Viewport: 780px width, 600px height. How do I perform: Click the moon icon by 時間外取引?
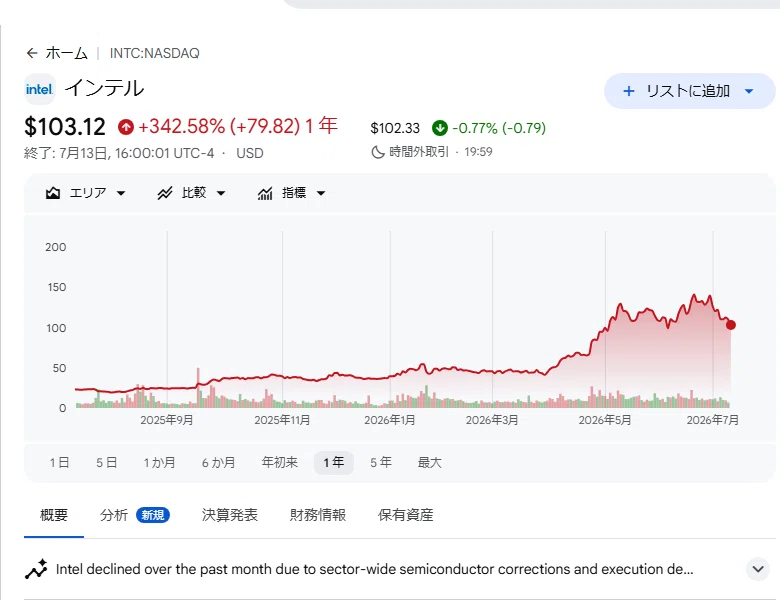click(x=378, y=152)
